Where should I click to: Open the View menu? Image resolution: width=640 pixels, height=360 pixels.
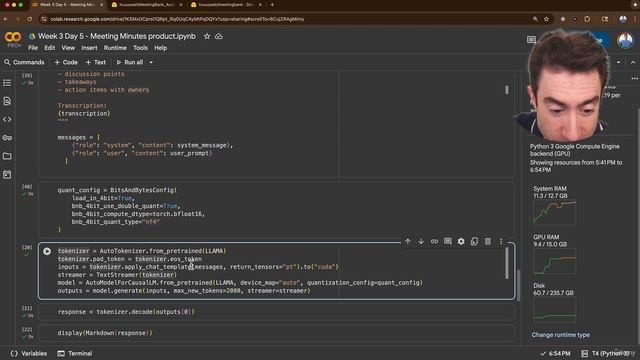68,48
